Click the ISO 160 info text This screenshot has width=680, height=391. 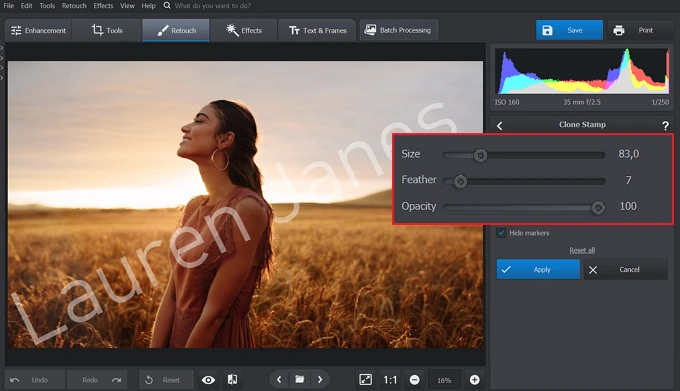(x=507, y=102)
